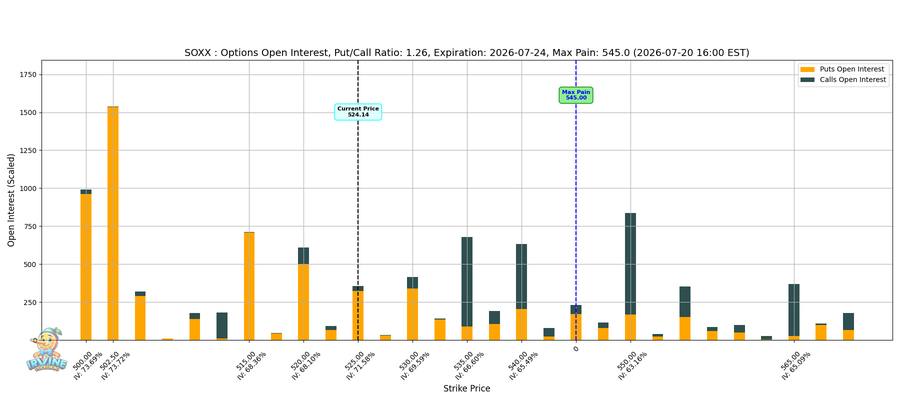Click the x-axis label '530.00 IV: 69.59%'
Screen dimensions: 900x400
pos(413,365)
